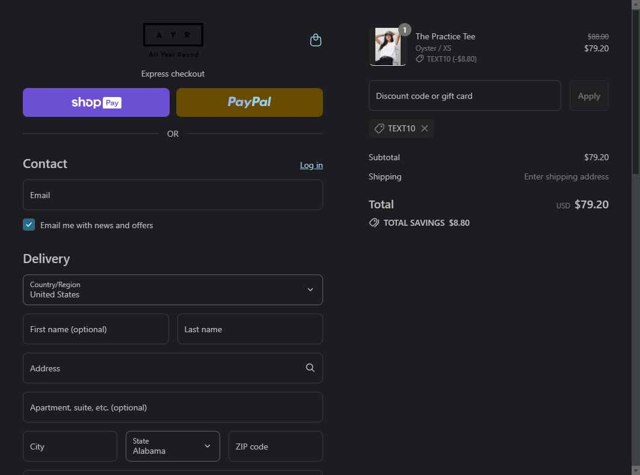
Task: Pay with PayPal express checkout
Action: pyautogui.click(x=249, y=102)
